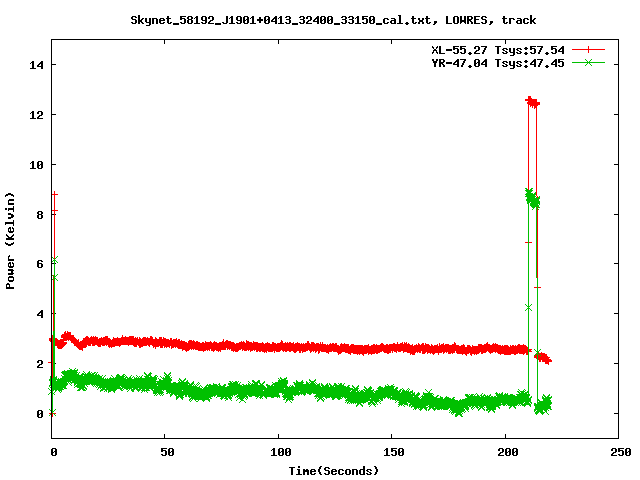The image size is (640, 480).
Task: Click the Time(Seconds) x-axis label
Action: coord(333,471)
